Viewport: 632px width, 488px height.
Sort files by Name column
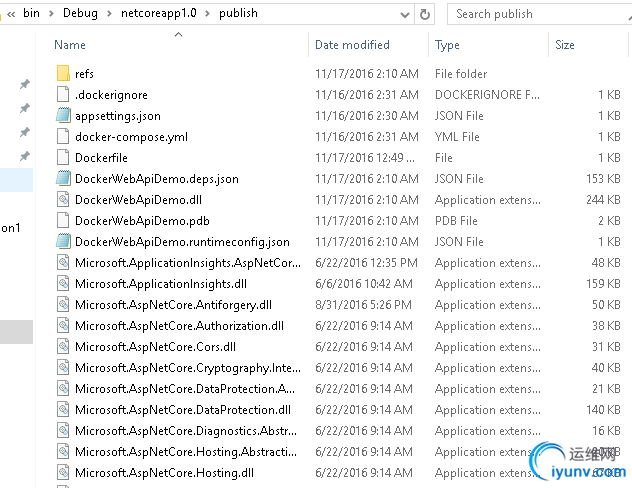click(x=70, y=45)
